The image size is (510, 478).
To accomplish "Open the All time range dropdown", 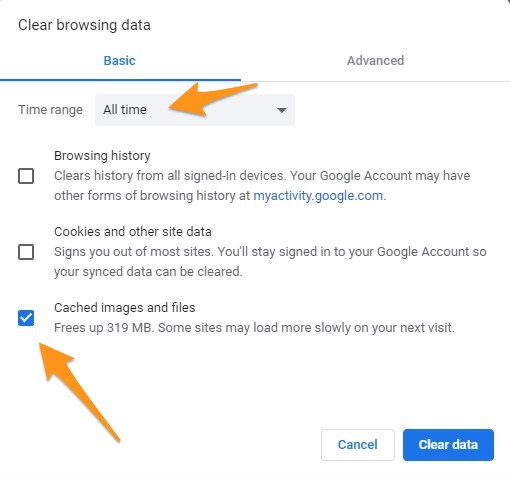I will pyautogui.click(x=195, y=110).
